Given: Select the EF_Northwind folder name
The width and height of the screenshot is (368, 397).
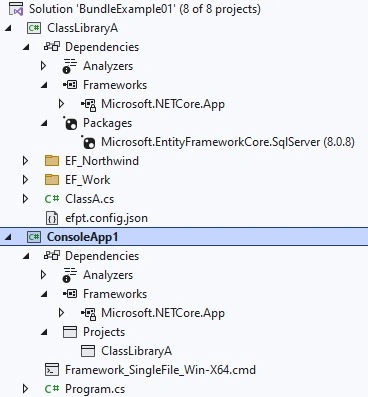Looking at the screenshot, I should [102, 161].
